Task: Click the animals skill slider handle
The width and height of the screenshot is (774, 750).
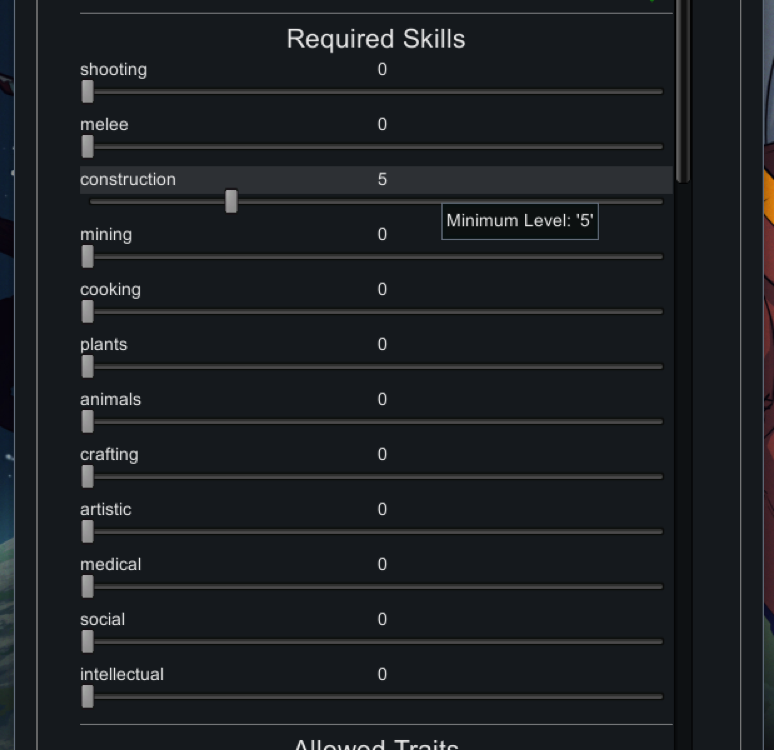Action: click(x=88, y=422)
